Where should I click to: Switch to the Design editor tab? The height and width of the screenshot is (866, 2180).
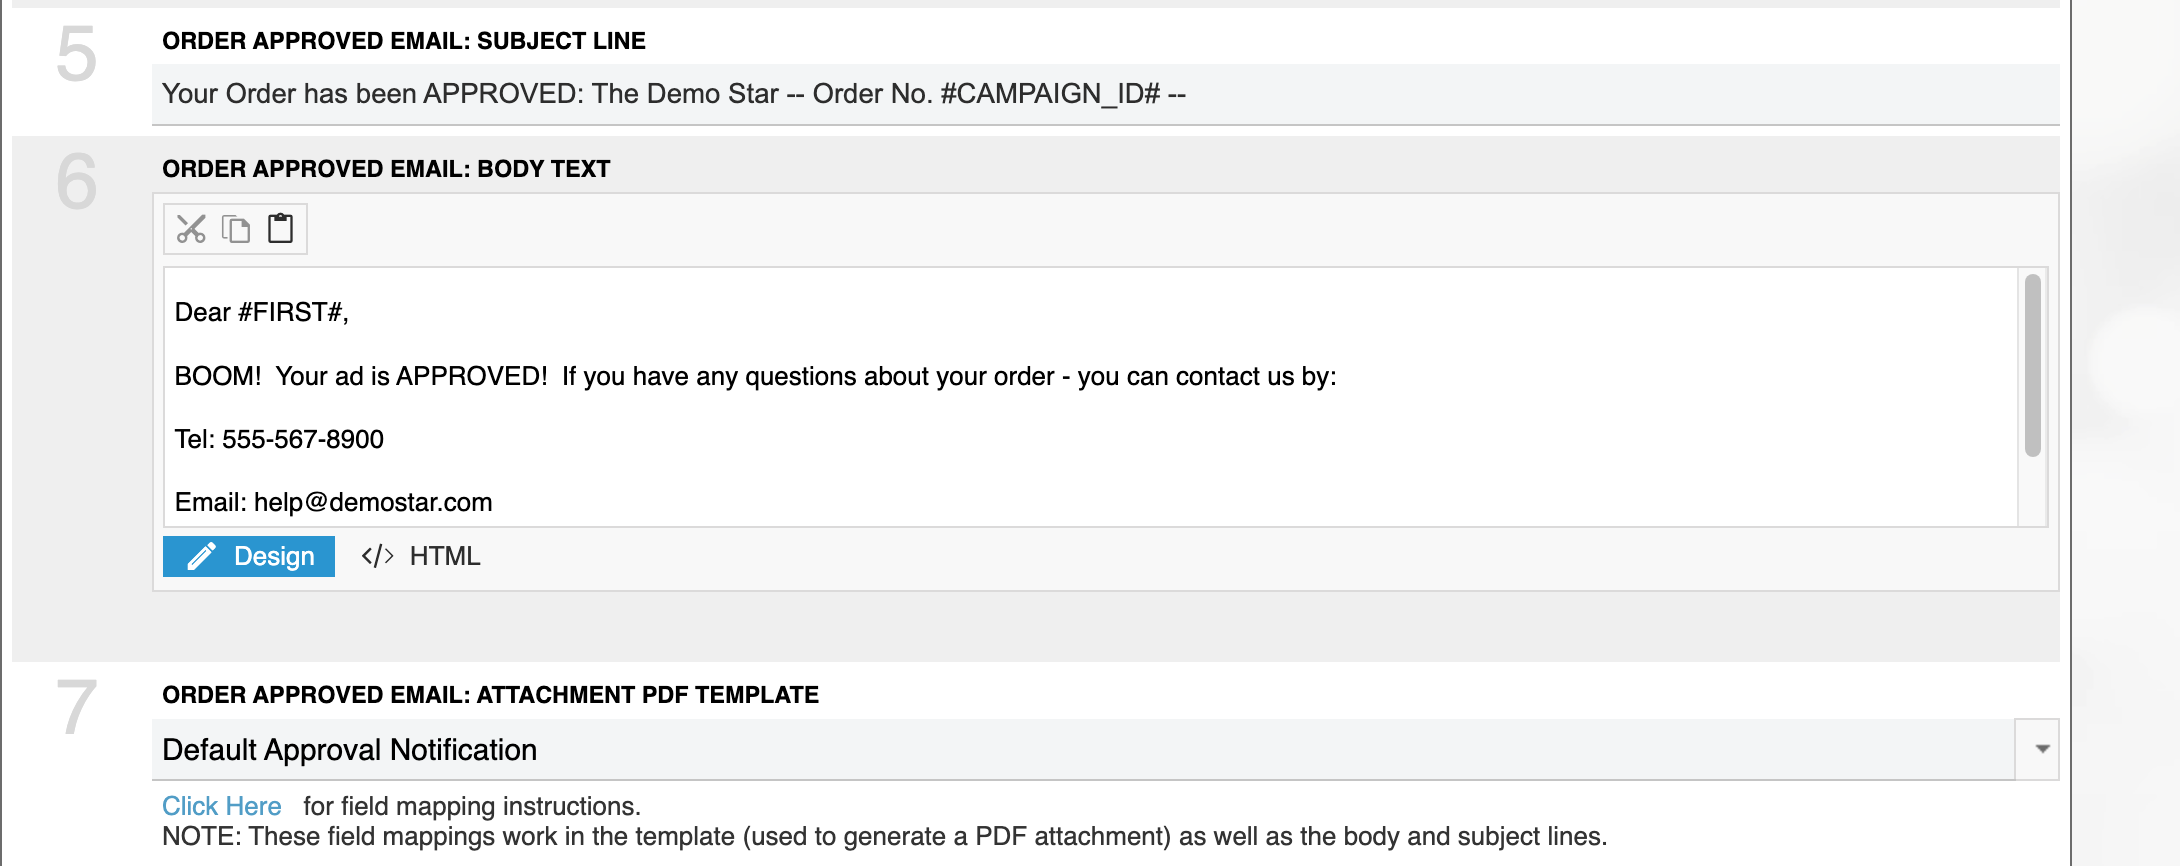(x=249, y=556)
